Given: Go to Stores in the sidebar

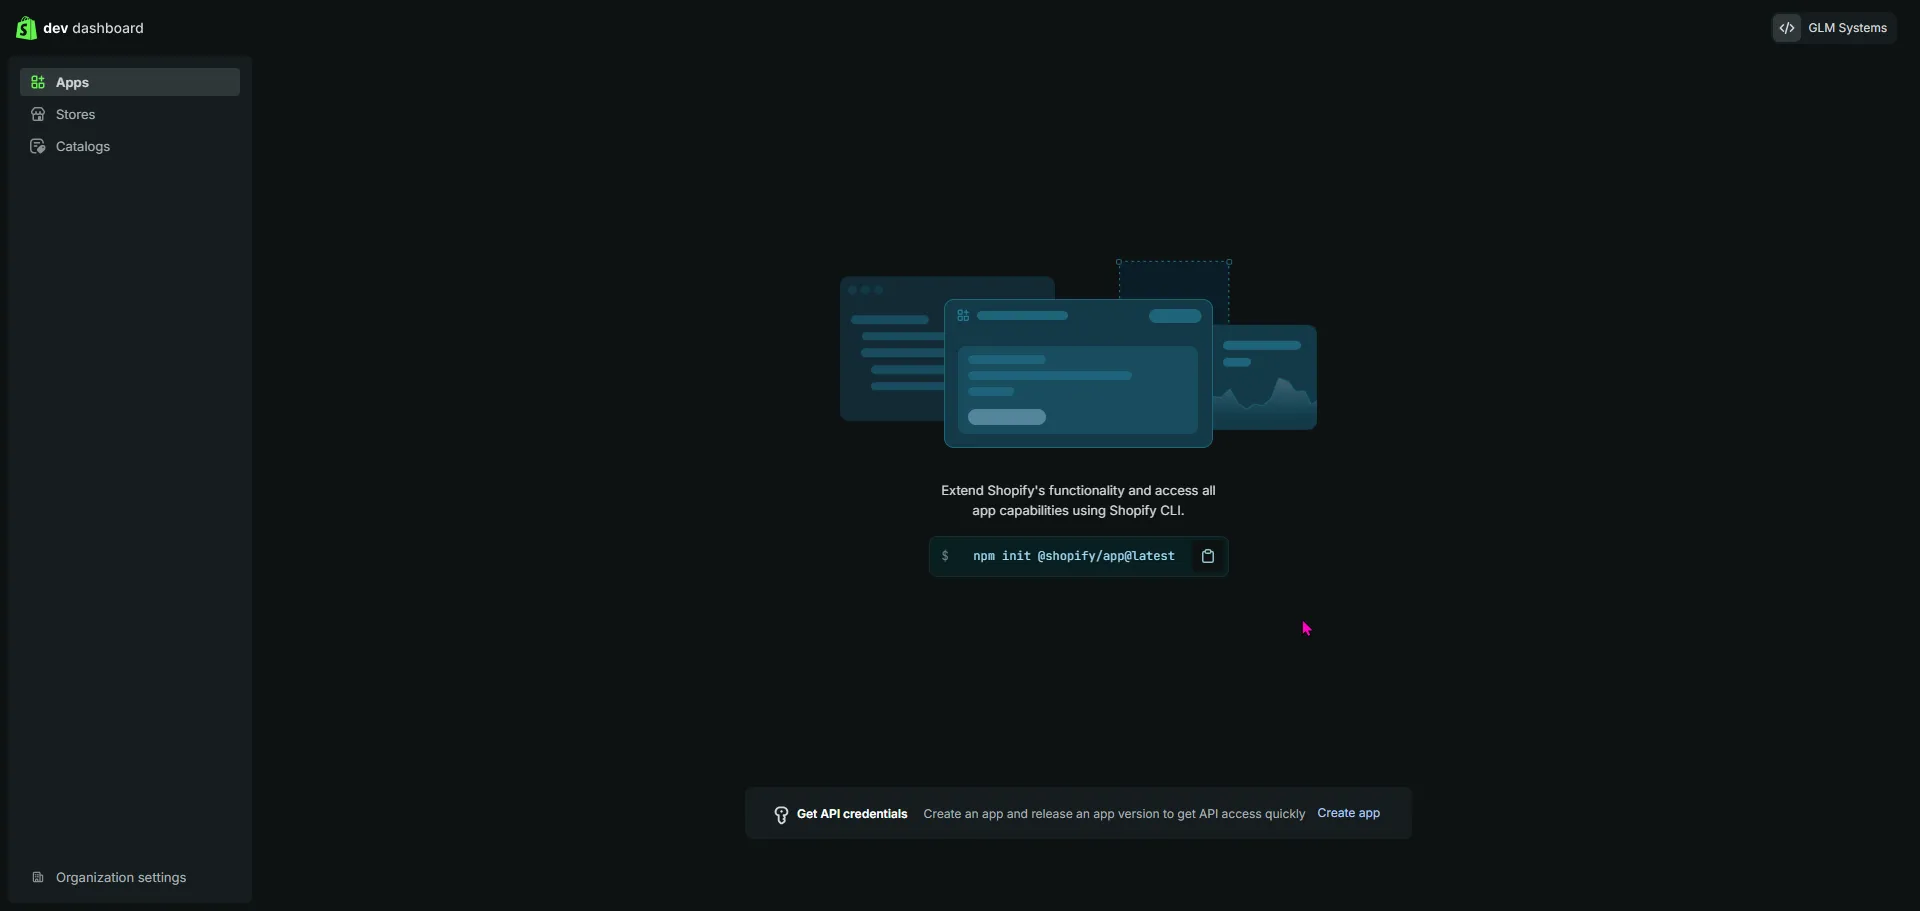Looking at the screenshot, I should (x=130, y=114).
